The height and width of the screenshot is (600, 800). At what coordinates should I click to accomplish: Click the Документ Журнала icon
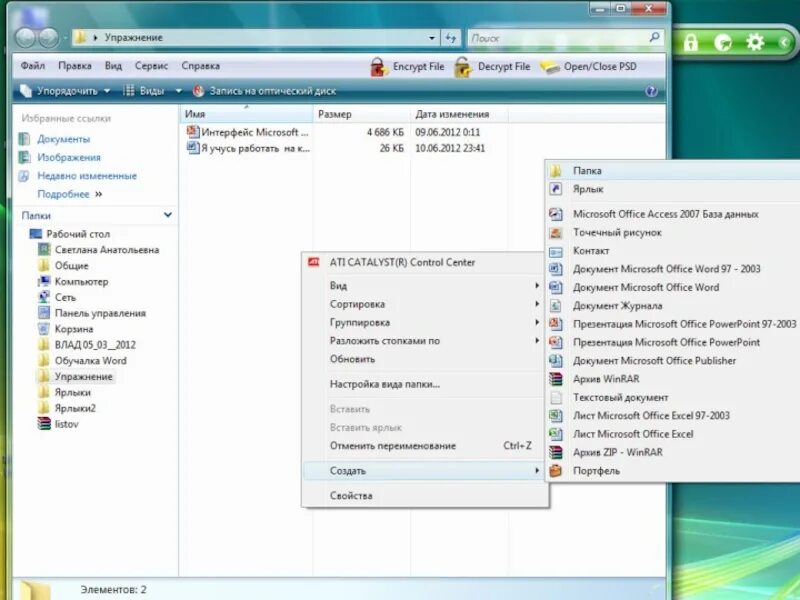click(556, 306)
